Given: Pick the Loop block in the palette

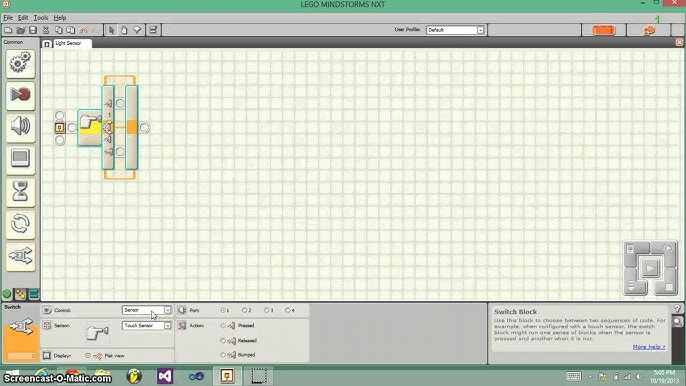Looking at the screenshot, I should (x=20, y=224).
